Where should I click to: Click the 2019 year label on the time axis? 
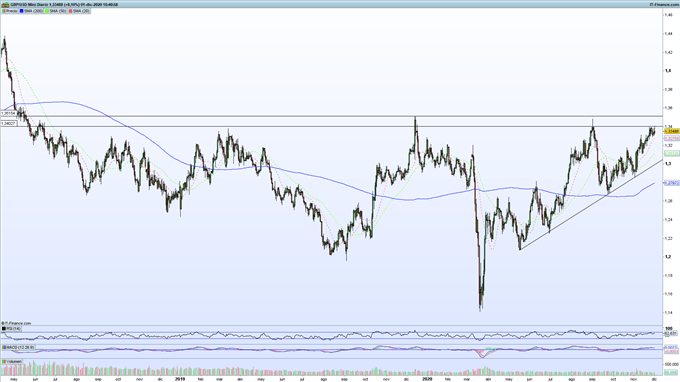click(180, 379)
